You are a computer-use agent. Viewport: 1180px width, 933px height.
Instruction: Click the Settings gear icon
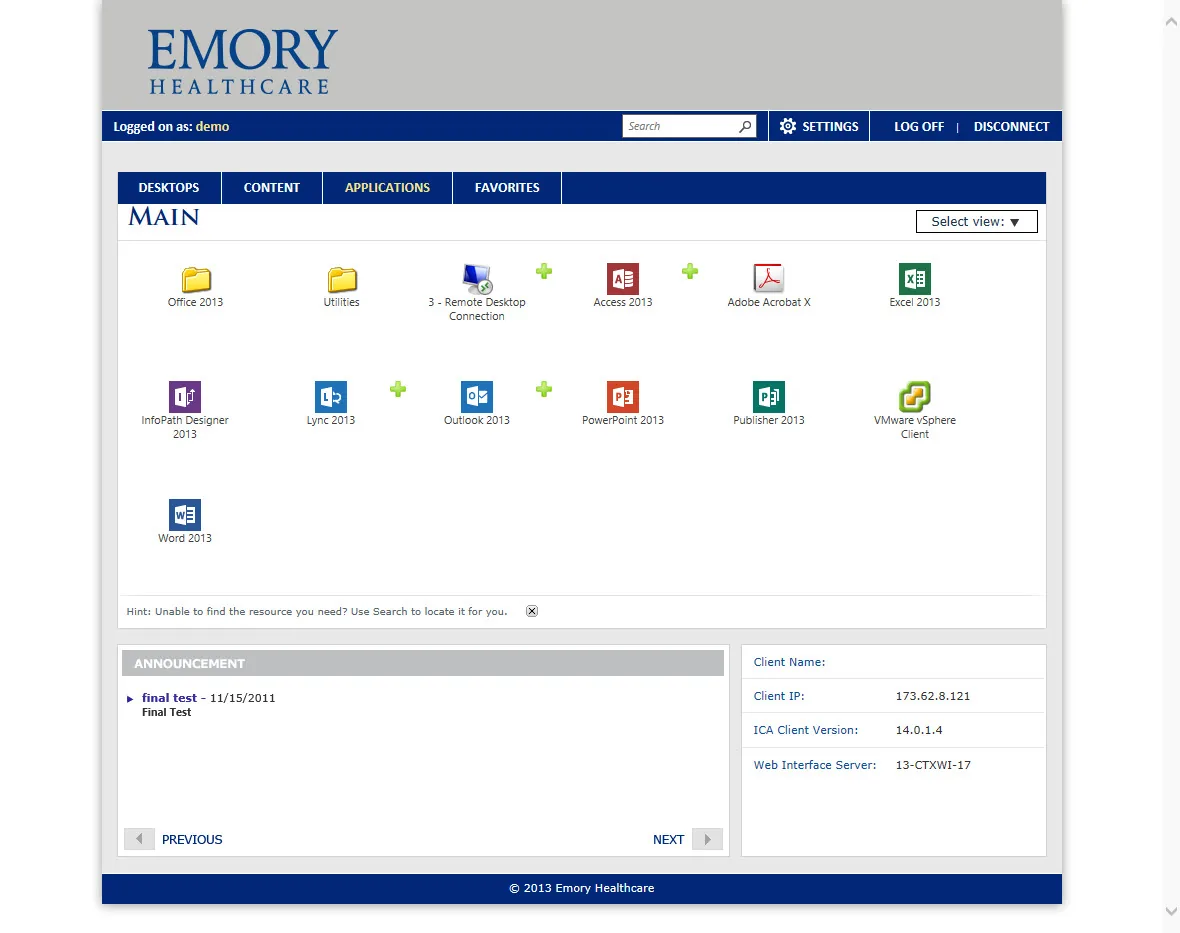point(788,126)
